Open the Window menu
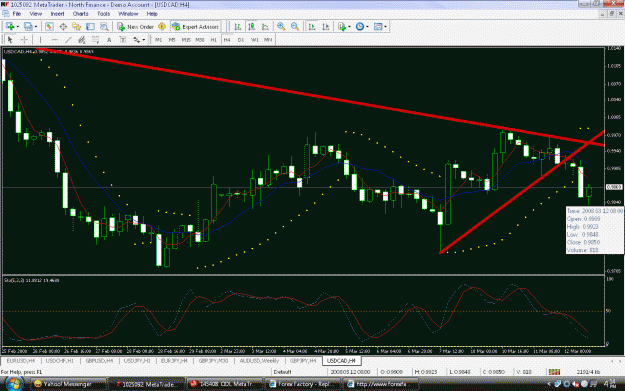This screenshot has height=391, width=625. [x=128, y=14]
